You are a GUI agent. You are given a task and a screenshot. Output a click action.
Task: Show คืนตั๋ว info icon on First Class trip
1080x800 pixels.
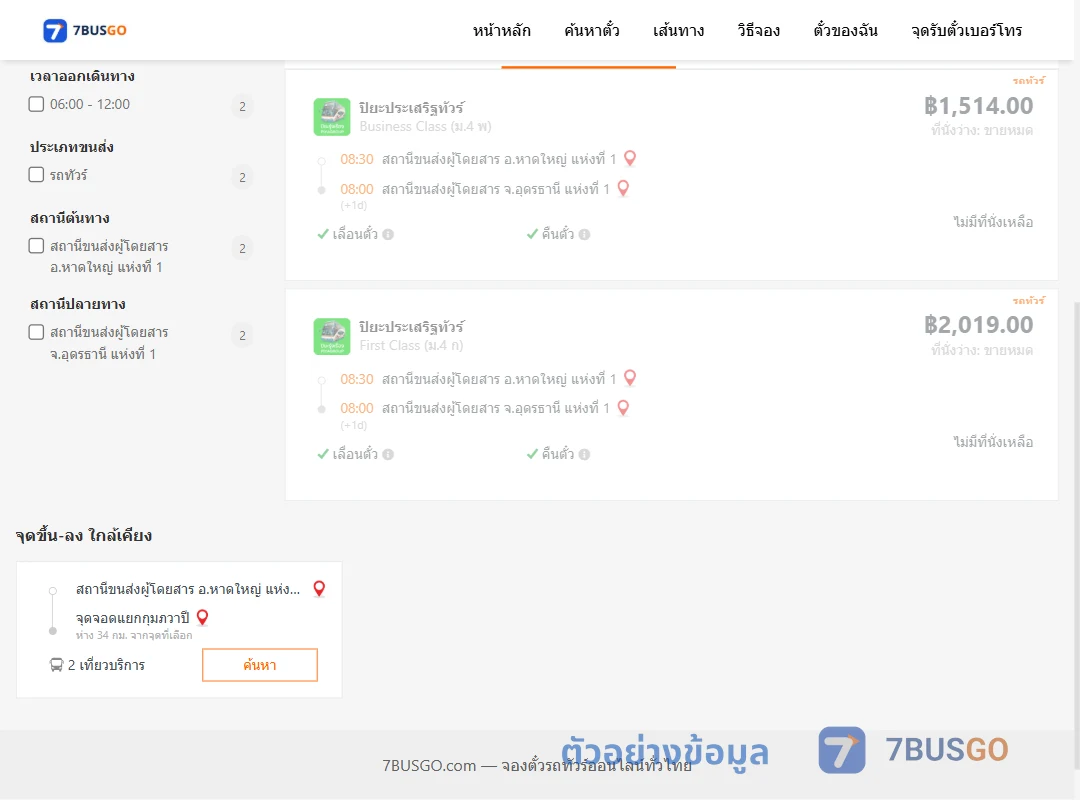point(584,454)
